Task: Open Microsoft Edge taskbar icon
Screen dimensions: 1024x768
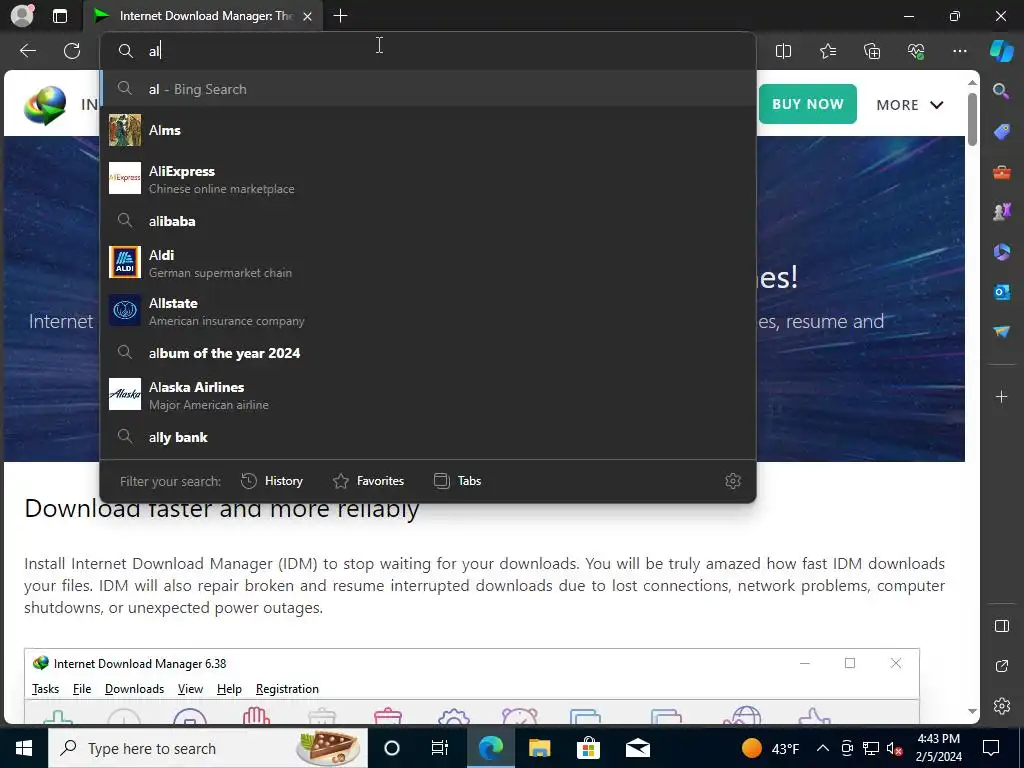Action: click(x=490, y=748)
